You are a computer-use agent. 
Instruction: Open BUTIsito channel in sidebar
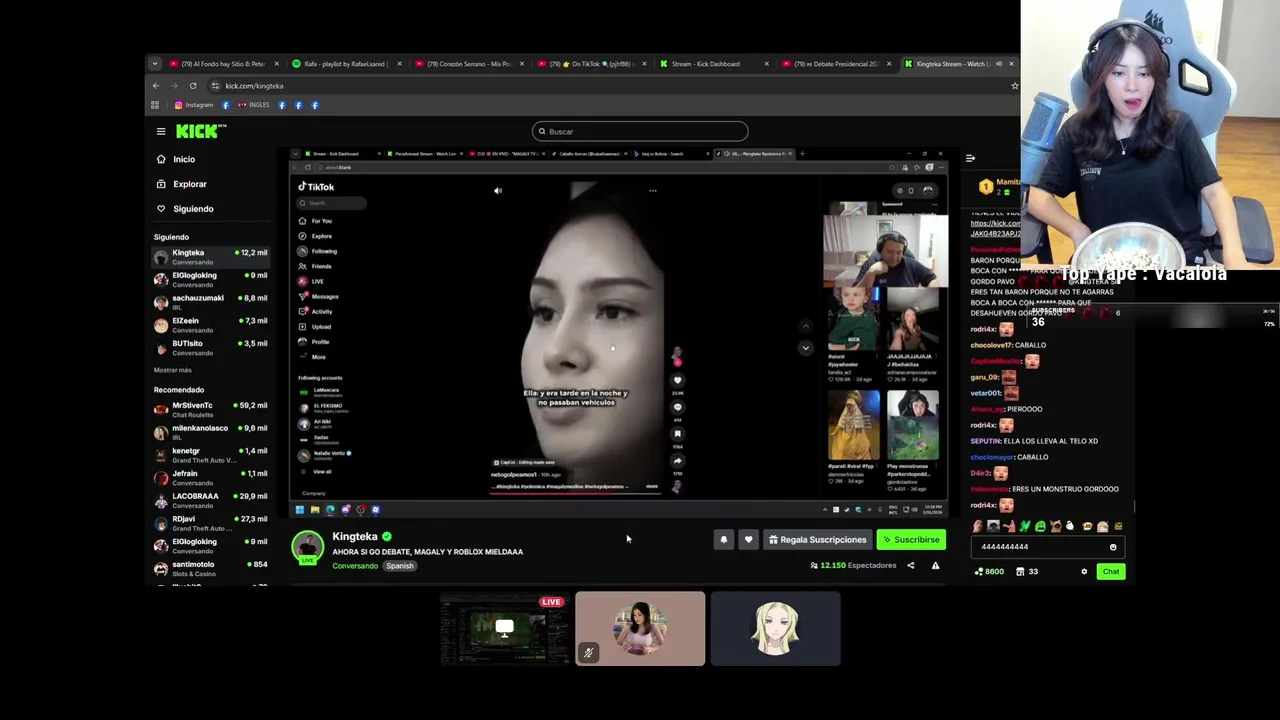(x=211, y=348)
